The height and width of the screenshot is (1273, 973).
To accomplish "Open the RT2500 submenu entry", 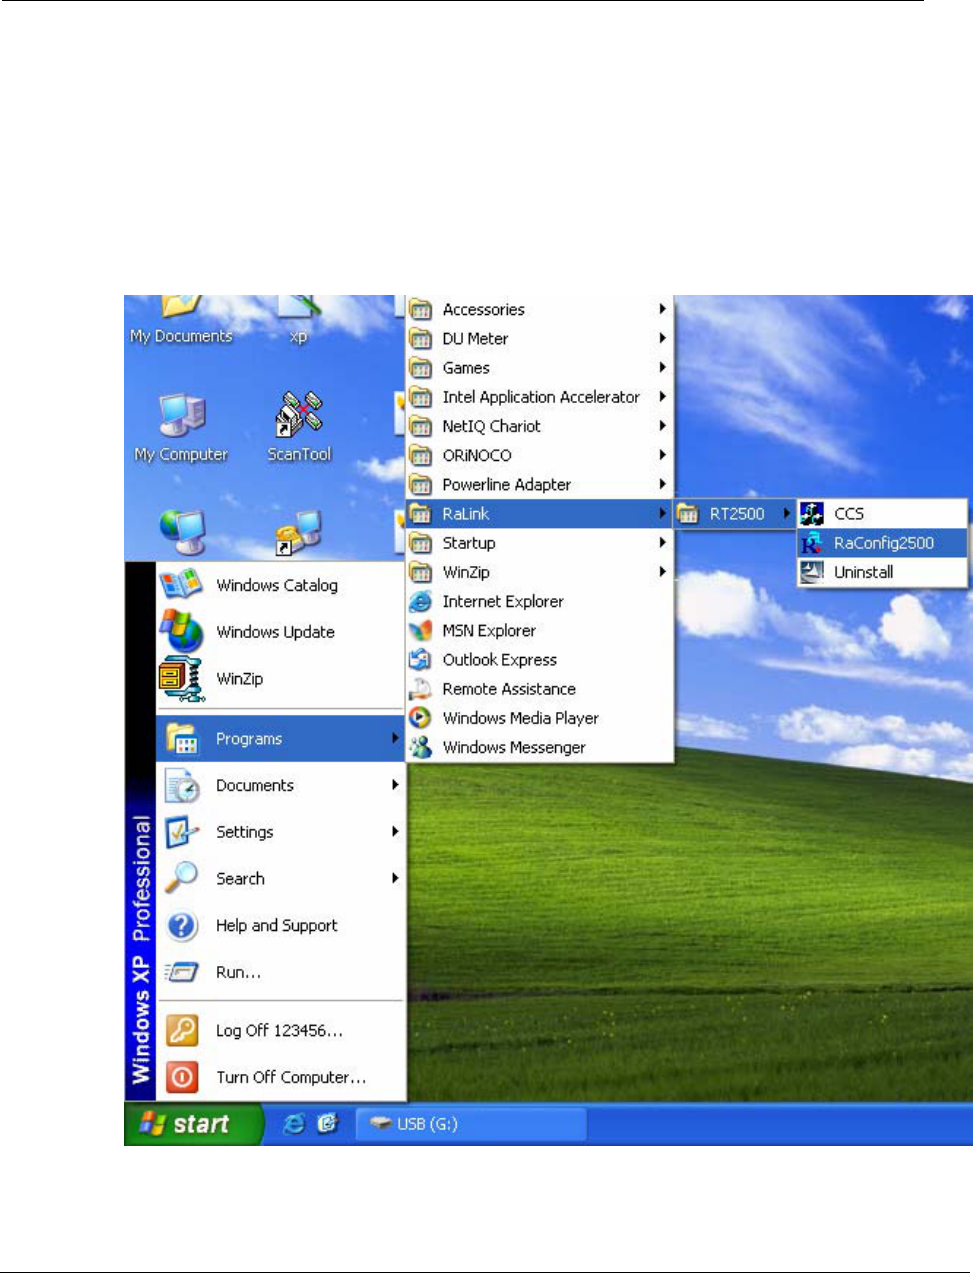I will click(735, 513).
